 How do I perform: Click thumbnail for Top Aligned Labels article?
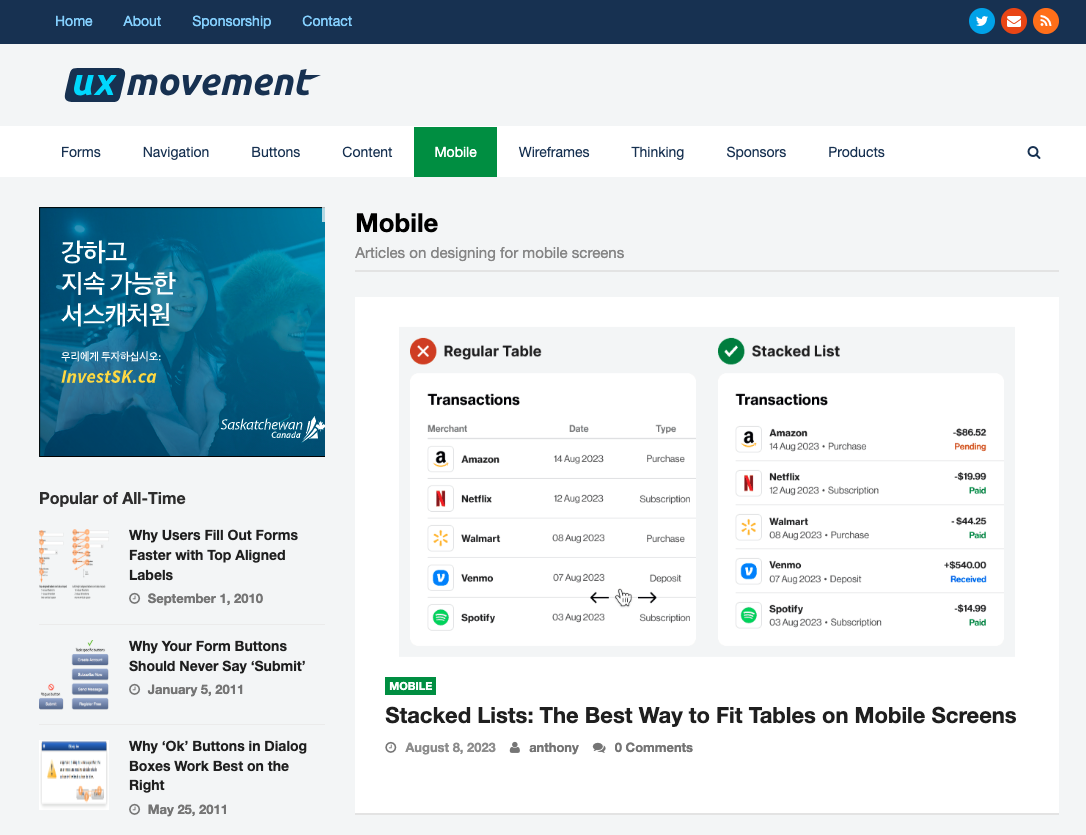pos(74,564)
